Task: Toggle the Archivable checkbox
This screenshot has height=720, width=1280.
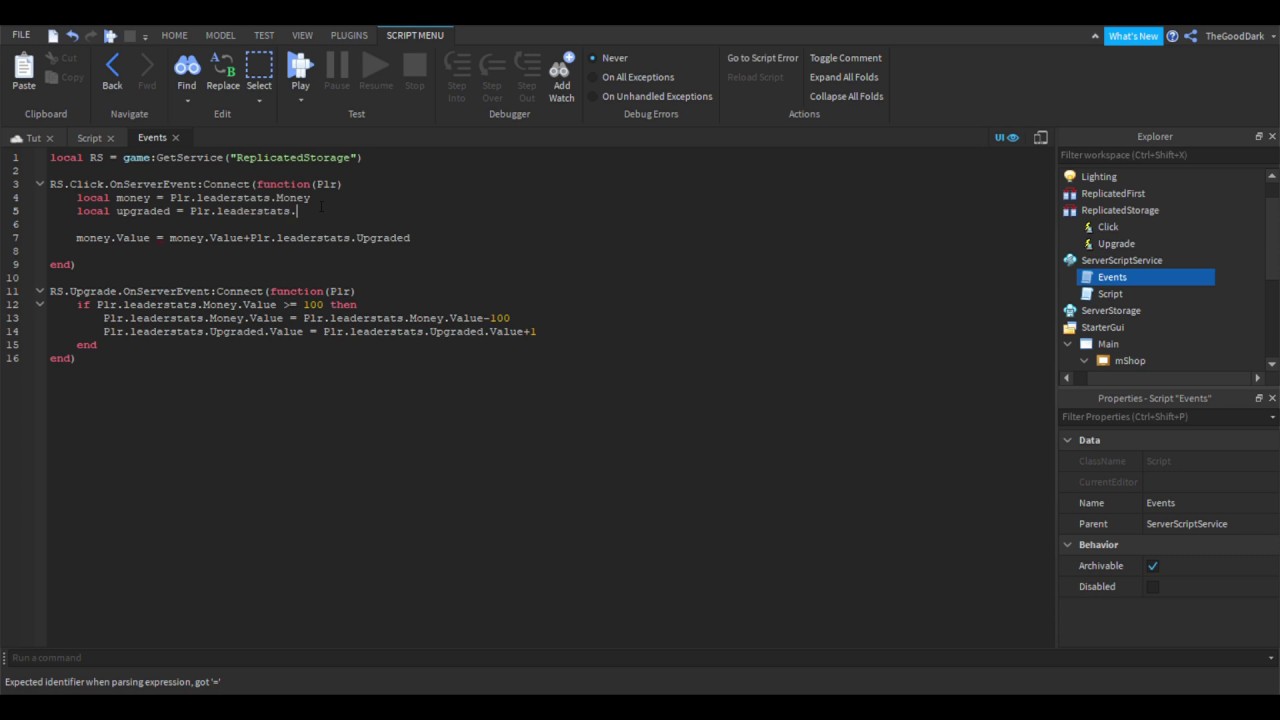Action: pyautogui.click(x=1153, y=566)
